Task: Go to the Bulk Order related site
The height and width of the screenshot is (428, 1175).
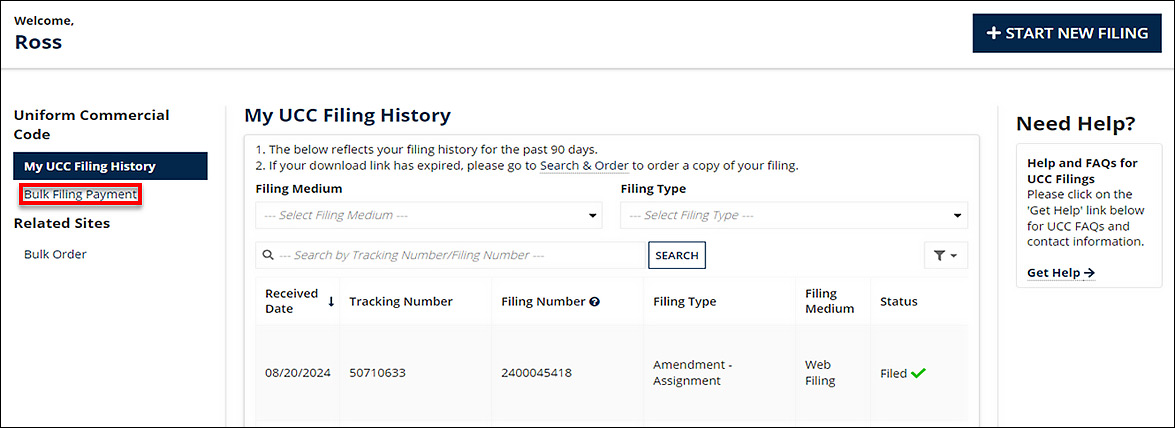Action: tap(55, 254)
